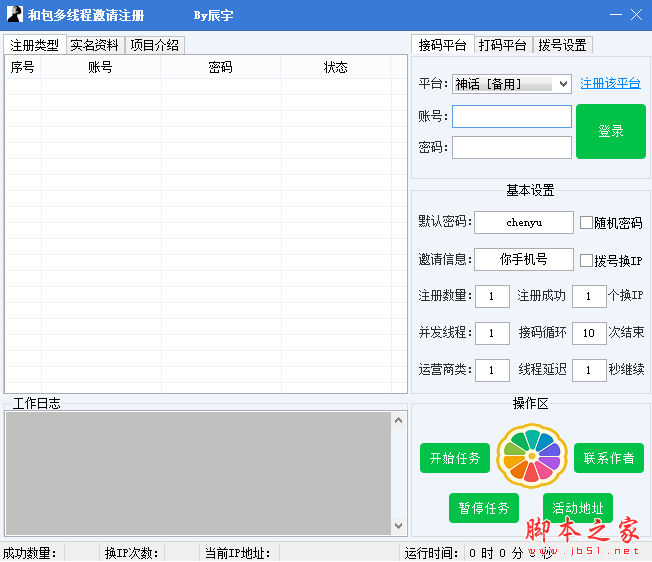
Task: Click the app avatar icon in title bar
Action: 15,15
